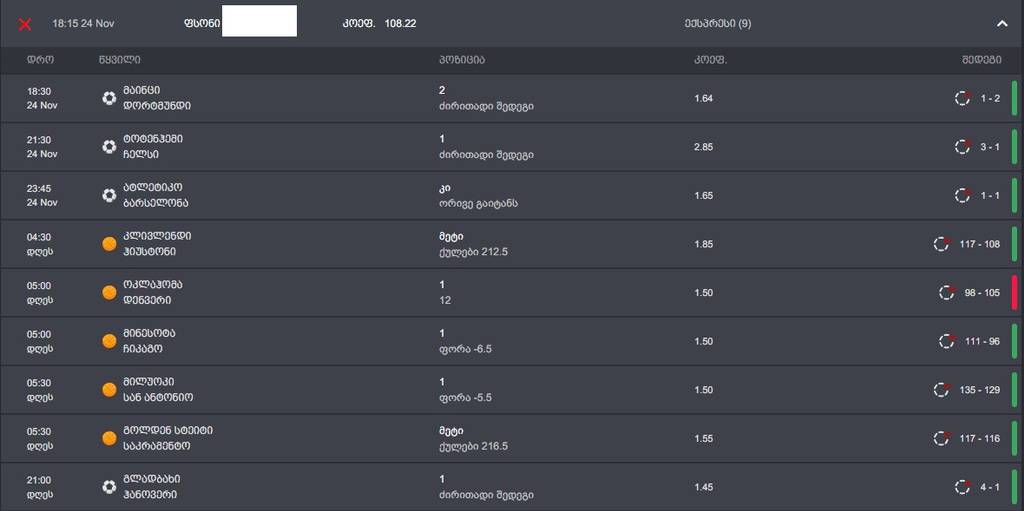Click the team names გლადბახი / ჰანოვერი
The height and width of the screenshot is (511, 1024).
tap(152, 487)
